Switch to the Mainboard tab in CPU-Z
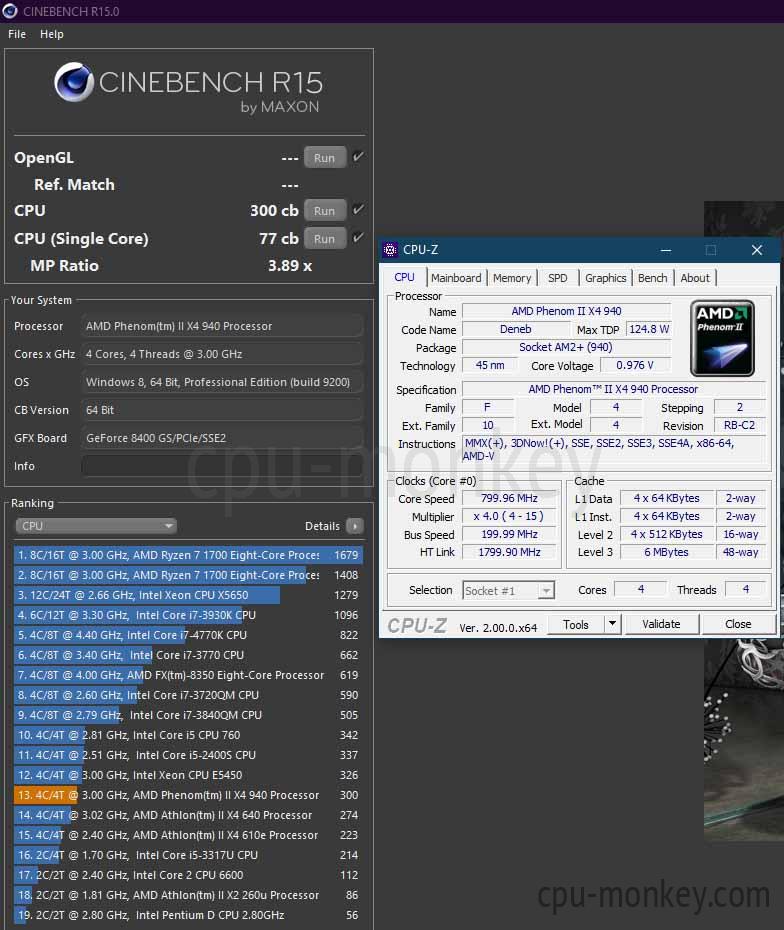Screen dimensions: 784x930 [456, 278]
